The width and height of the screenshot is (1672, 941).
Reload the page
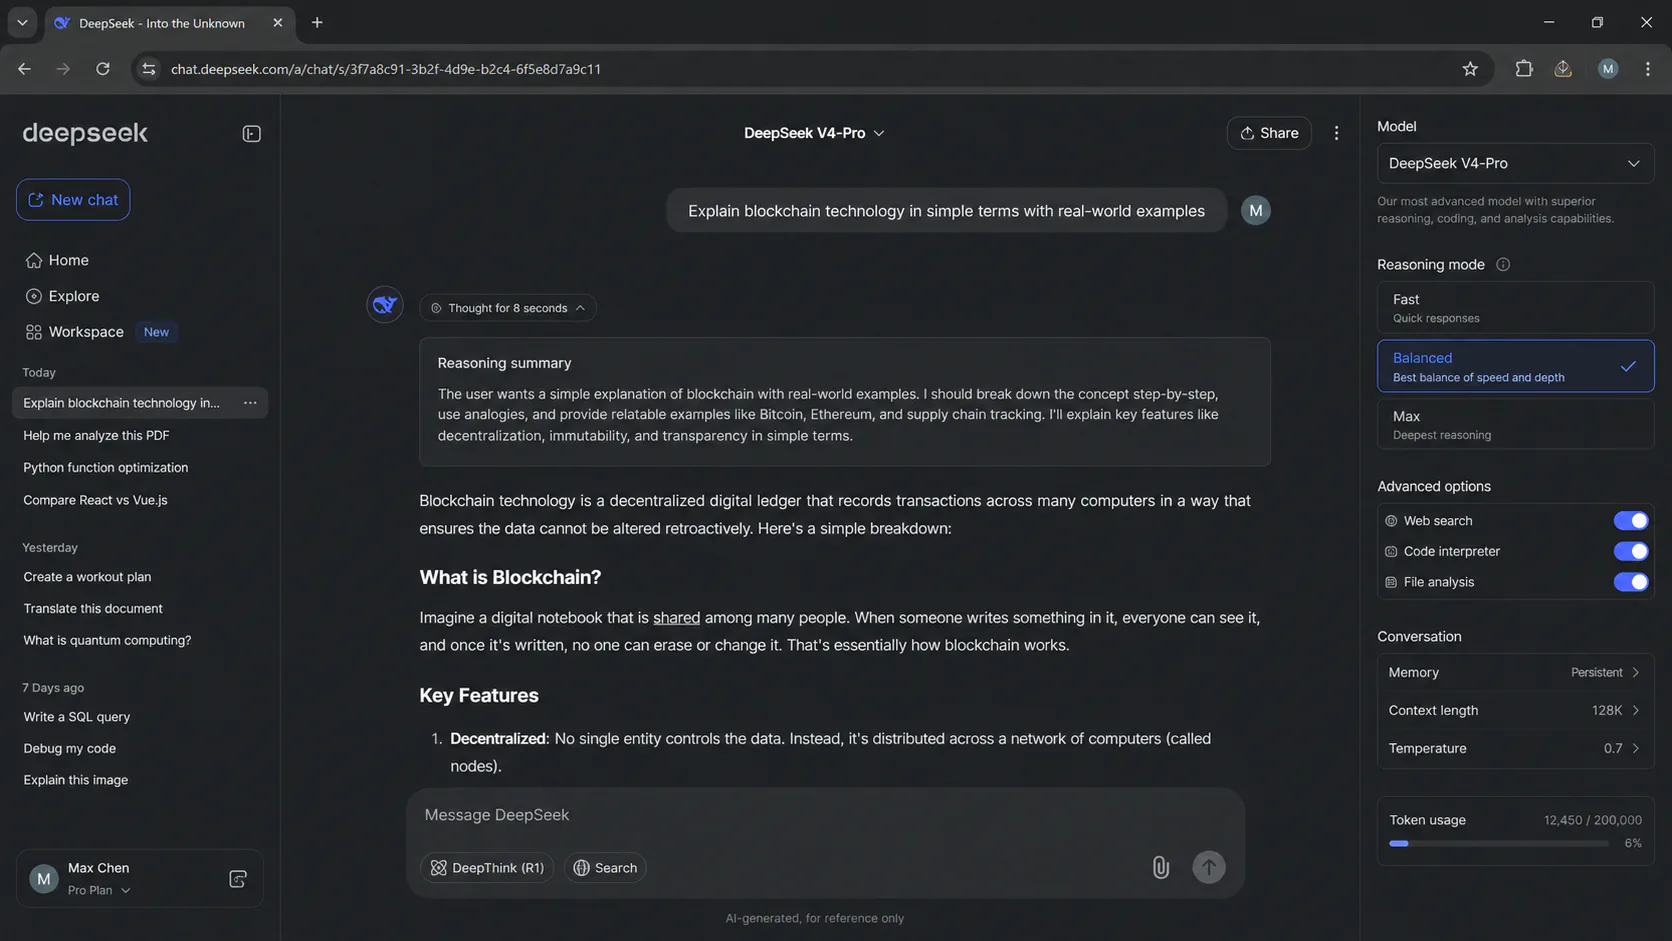click(x=103, y=69)
